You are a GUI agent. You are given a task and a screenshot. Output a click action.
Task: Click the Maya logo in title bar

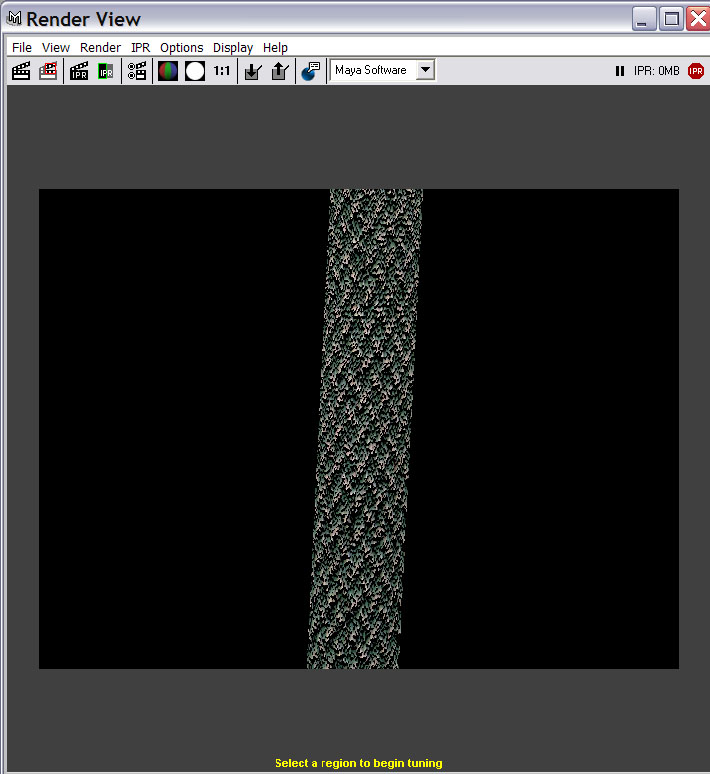[14, 18]
